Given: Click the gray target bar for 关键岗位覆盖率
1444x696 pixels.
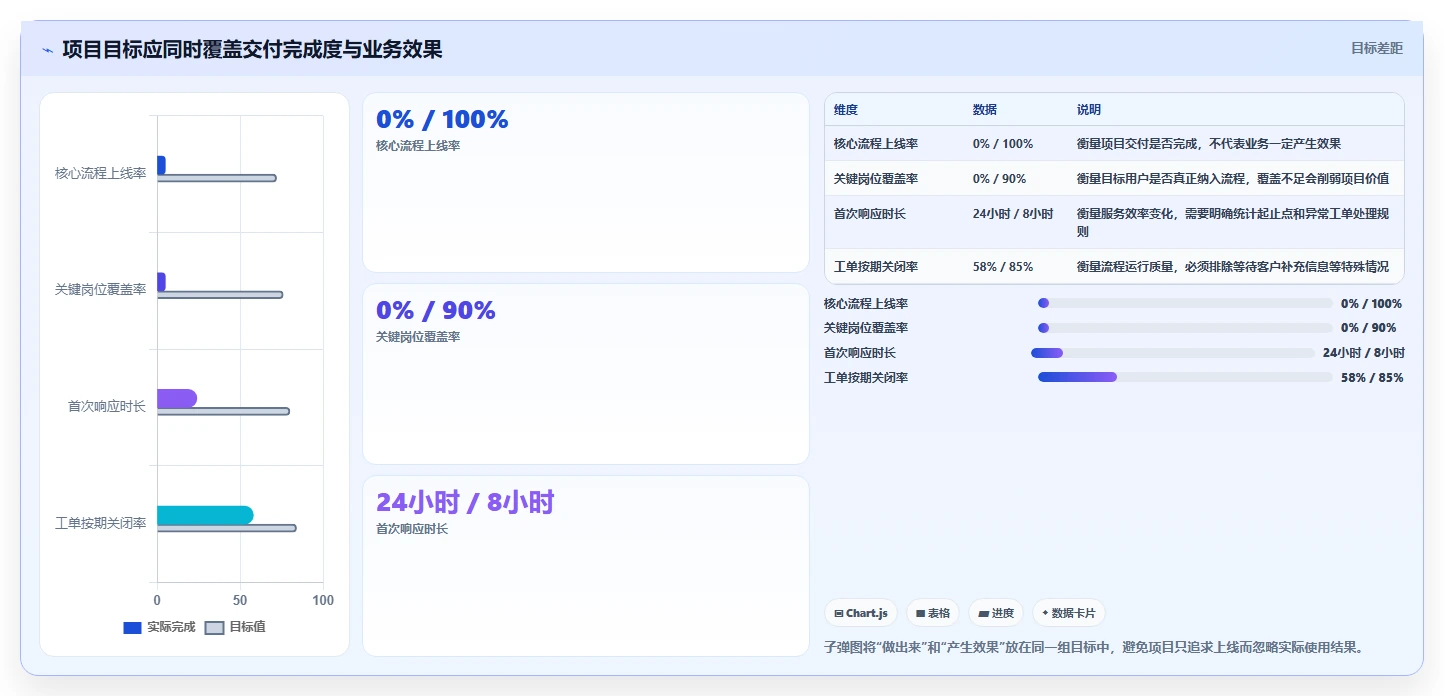Looking at the screenshot, I should pos(220,295).
